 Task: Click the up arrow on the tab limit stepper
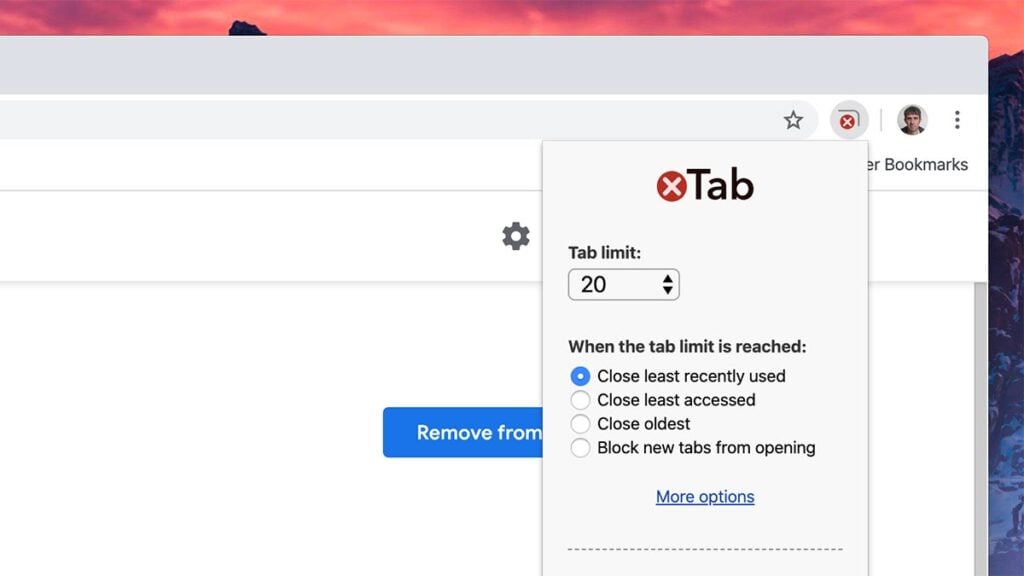point(668,280)
